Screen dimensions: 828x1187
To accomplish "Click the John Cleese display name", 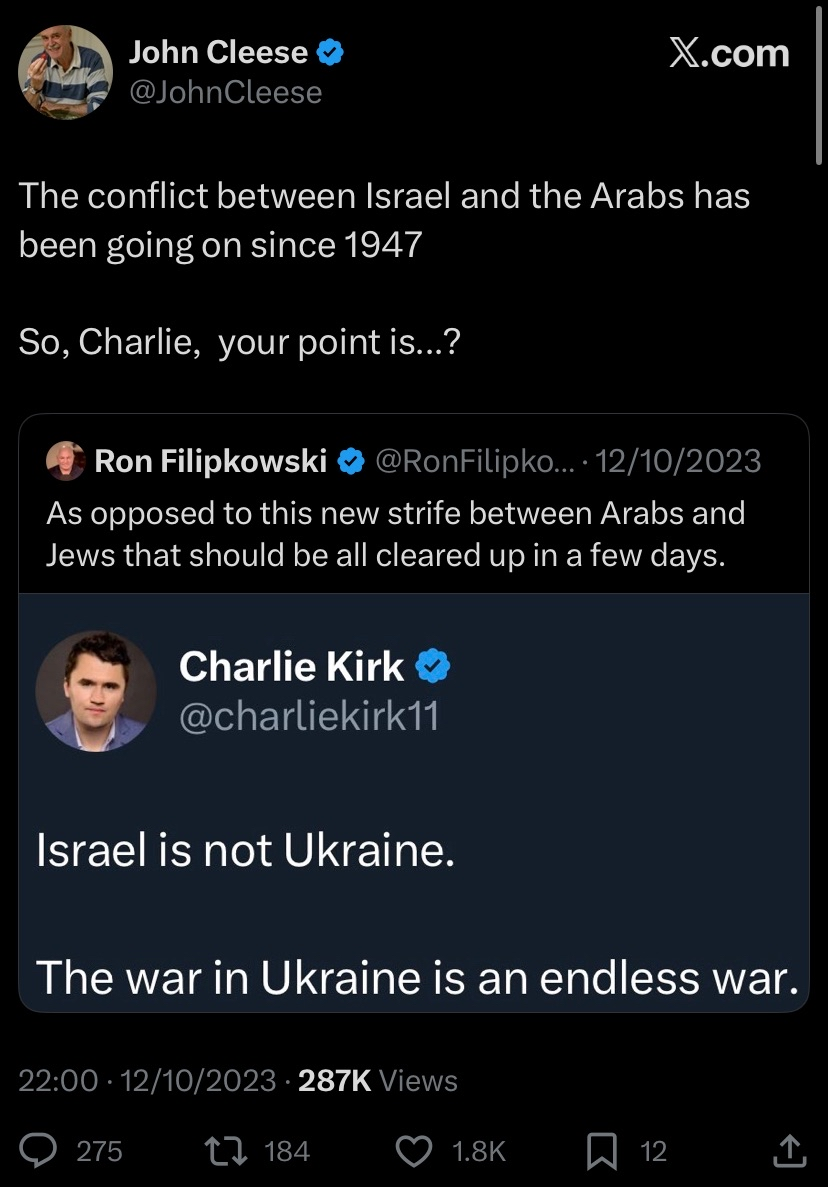I will tap(218, 52).
